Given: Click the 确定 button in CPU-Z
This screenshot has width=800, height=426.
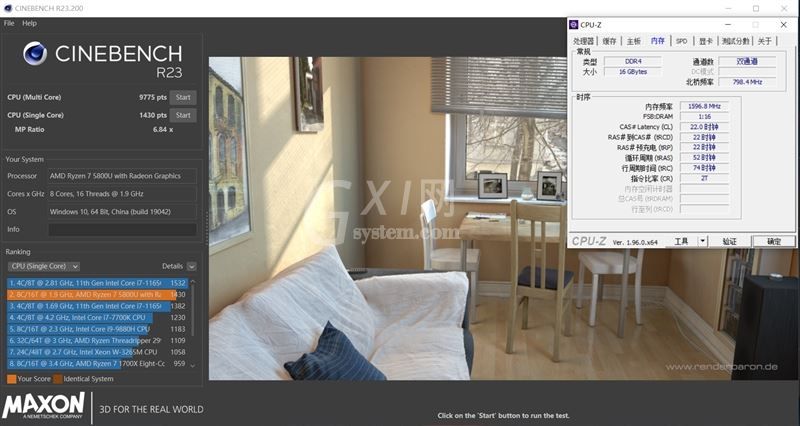Looking at the screenshot, I should [774, 241].
